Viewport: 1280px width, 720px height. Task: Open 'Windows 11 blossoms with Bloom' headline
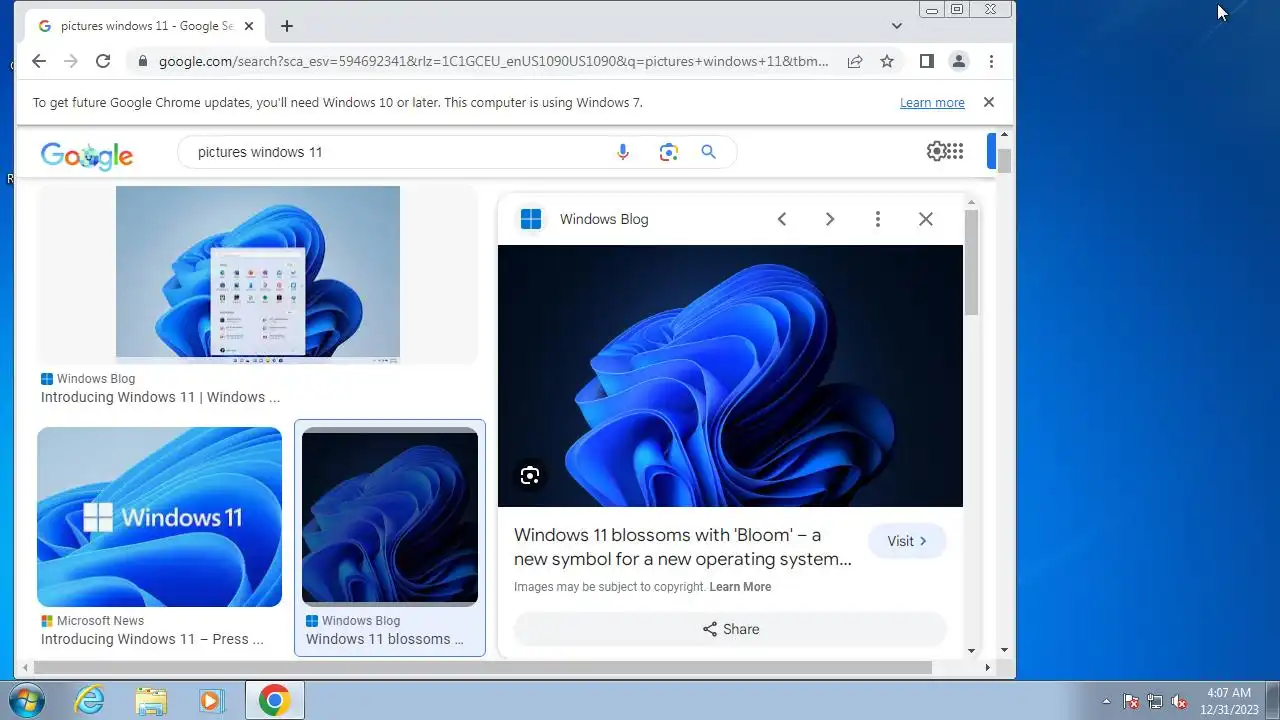point(683,547)
